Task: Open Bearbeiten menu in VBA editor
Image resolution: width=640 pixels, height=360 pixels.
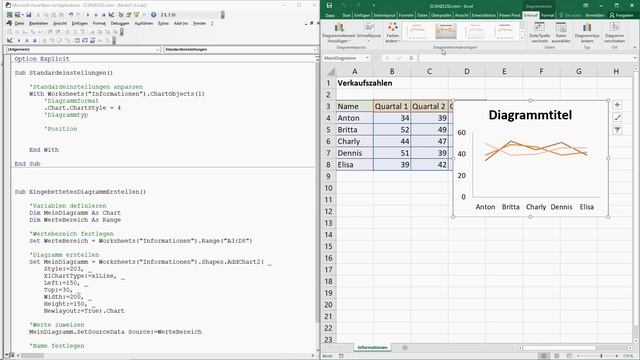Action: (38, 23)
